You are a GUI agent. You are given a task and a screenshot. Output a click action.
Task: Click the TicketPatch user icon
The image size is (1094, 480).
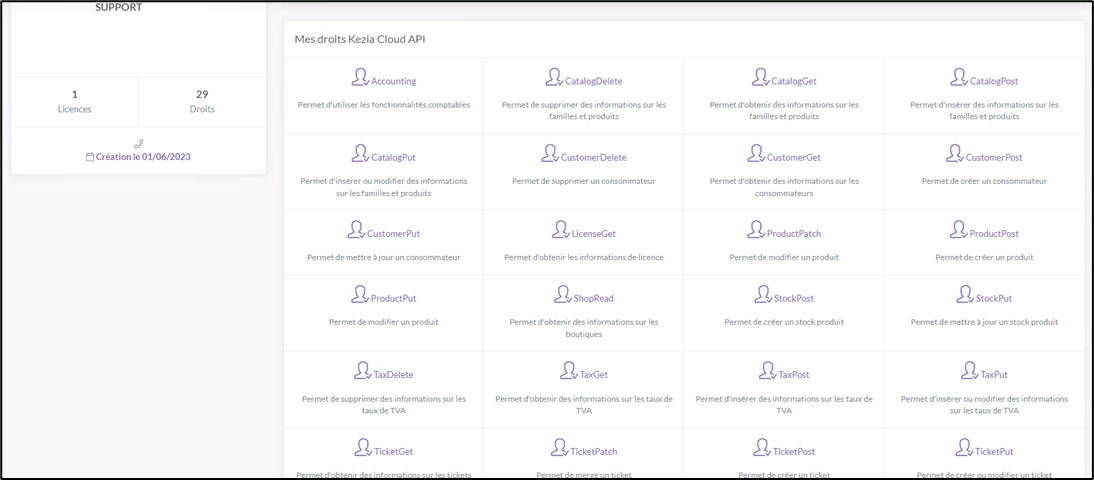point(559,447)
